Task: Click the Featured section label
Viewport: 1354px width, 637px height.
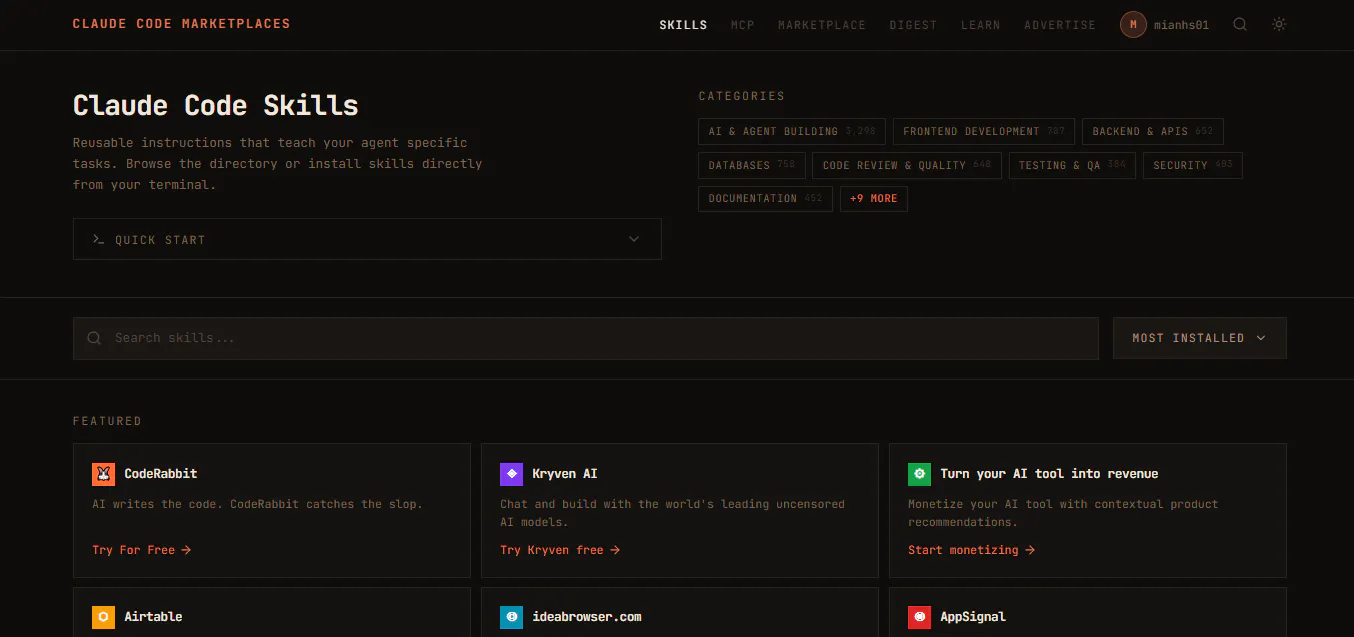Action: pyautogui.click(x=107, y=421)
